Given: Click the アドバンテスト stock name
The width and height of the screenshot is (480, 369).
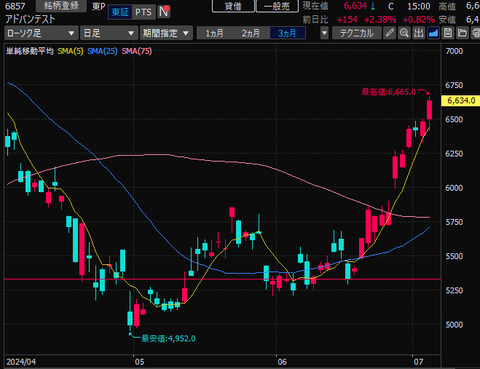Looking at the screenshot, I should tap(30, 19).
